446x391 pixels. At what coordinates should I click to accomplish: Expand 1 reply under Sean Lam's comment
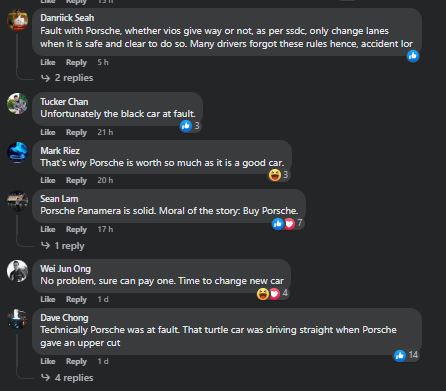[63, 246]
